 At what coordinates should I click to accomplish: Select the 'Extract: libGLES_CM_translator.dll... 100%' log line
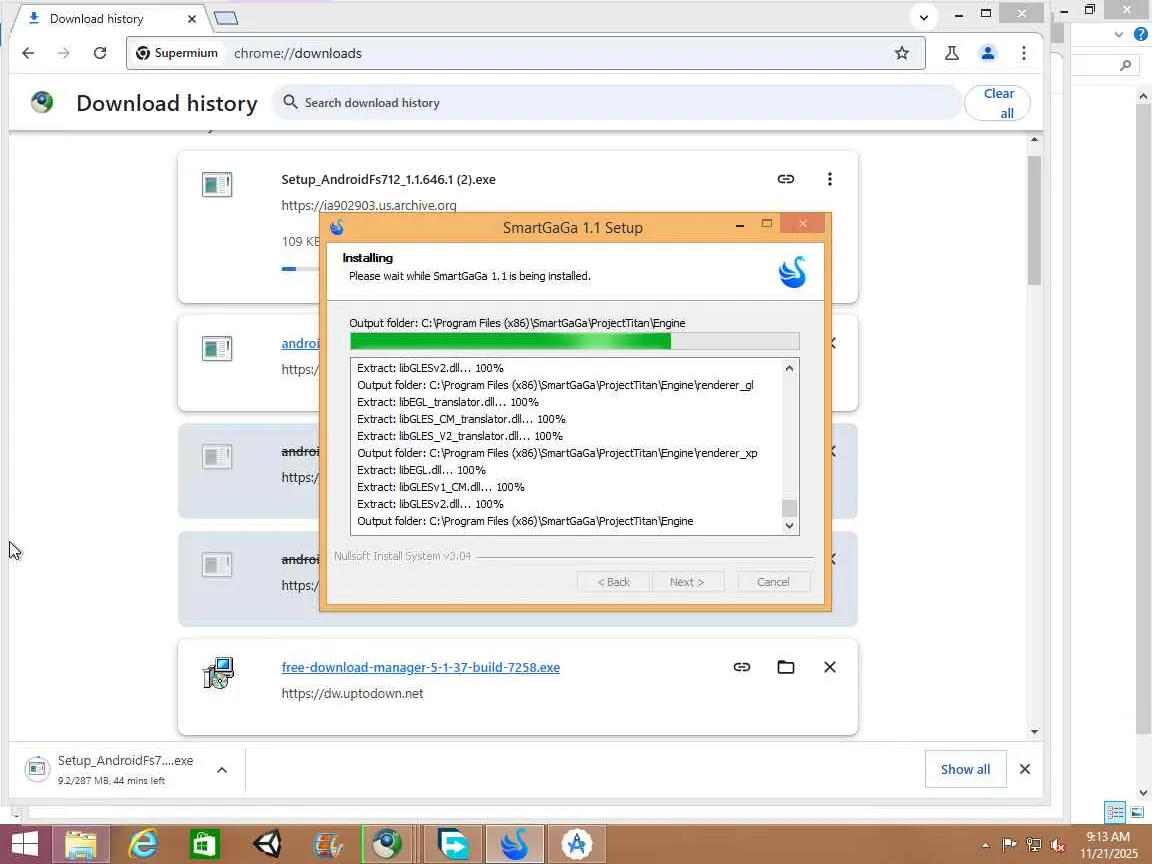[x=461, y=419]
